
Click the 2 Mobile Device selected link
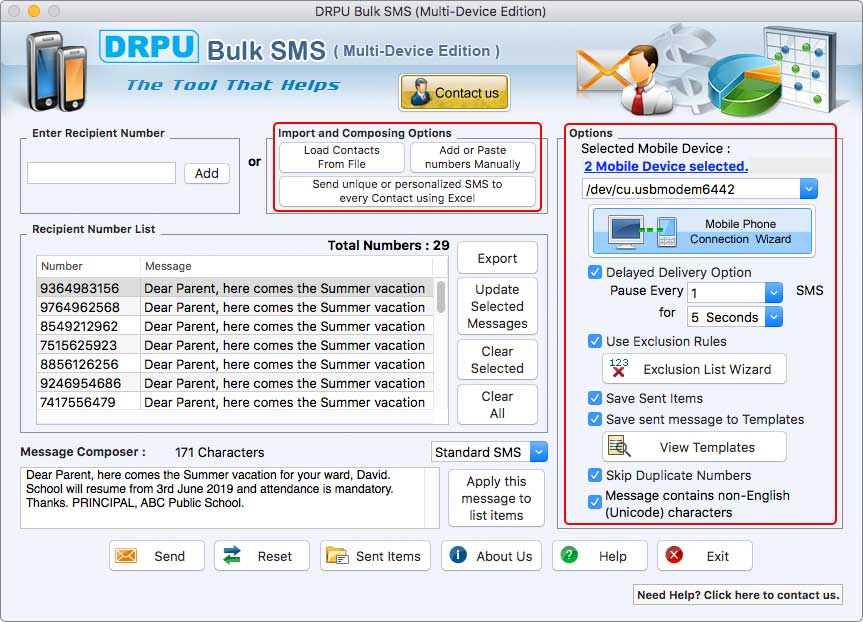coord(666,166)
